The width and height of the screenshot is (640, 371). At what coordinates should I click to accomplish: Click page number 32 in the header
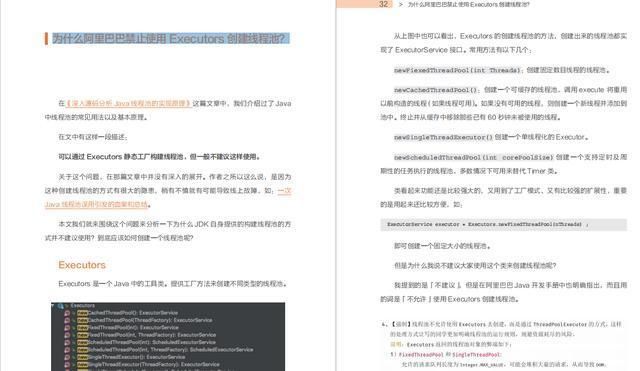coord(383,4)
